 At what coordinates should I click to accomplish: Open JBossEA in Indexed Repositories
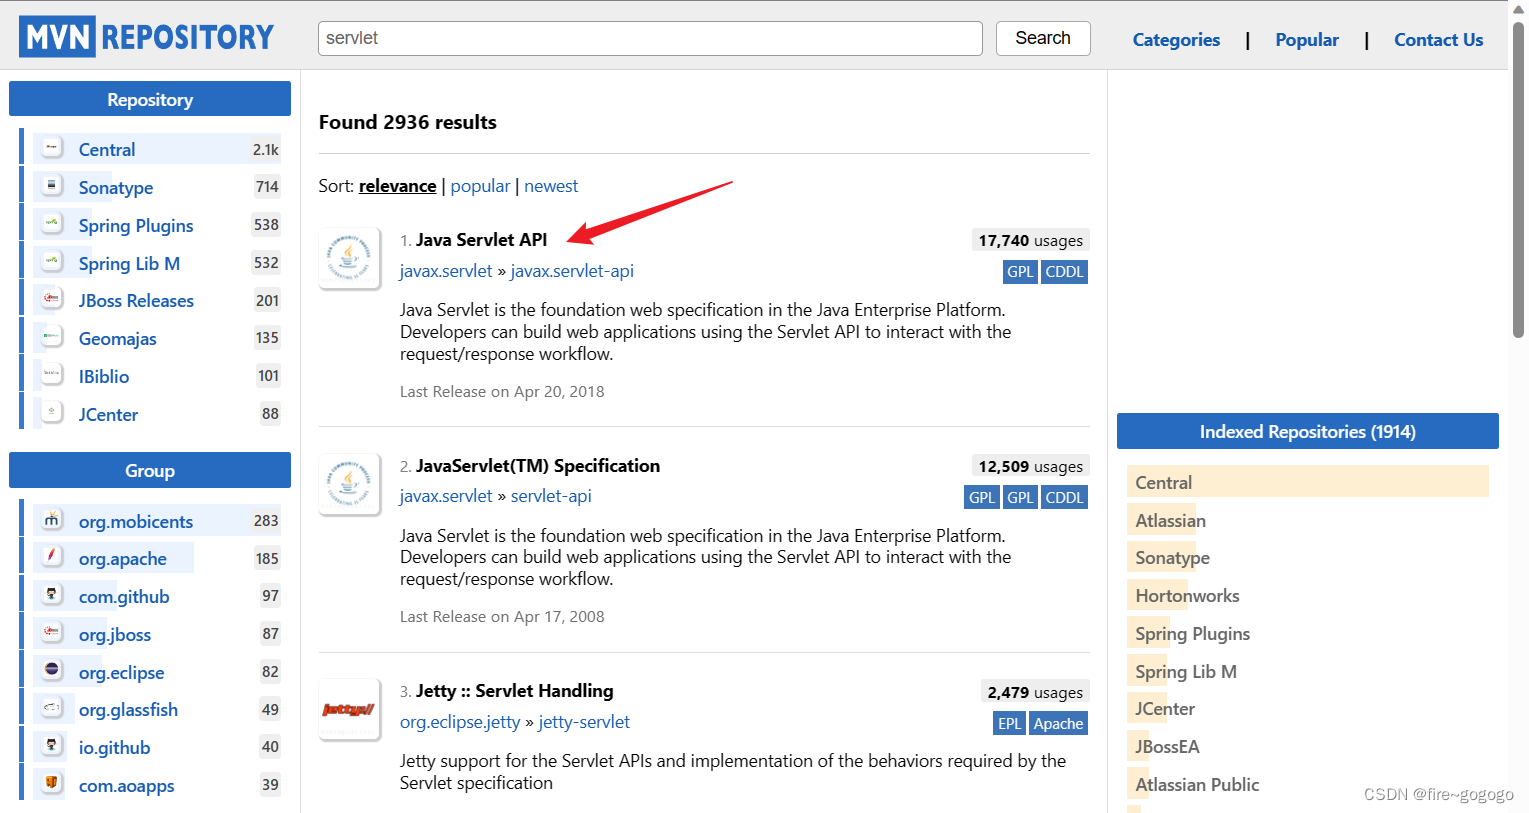point(1167,747)
